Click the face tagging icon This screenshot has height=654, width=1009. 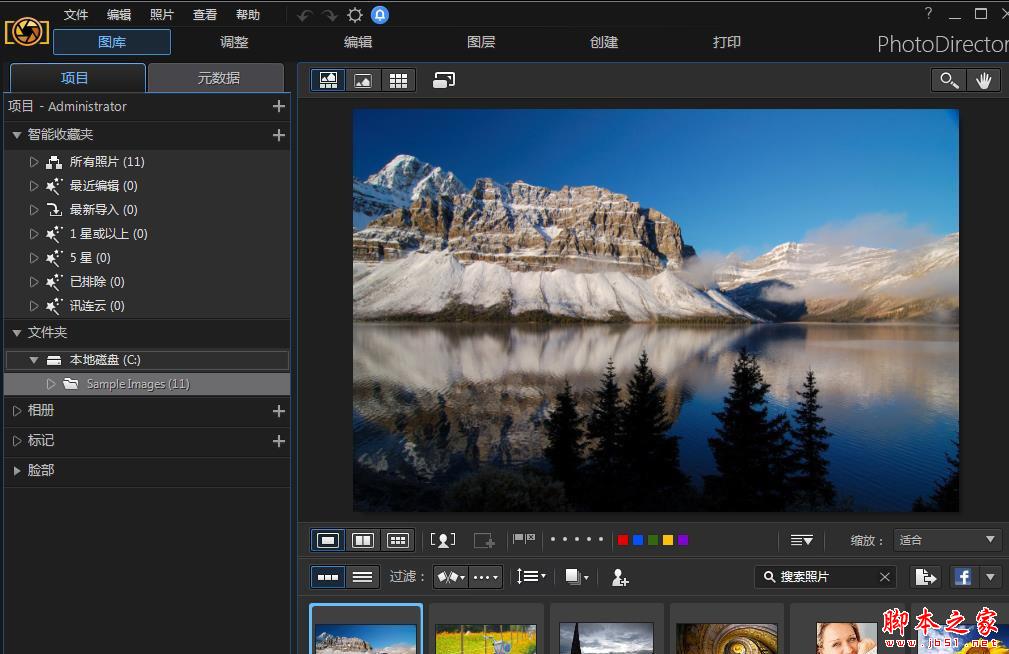coord(443,540)
